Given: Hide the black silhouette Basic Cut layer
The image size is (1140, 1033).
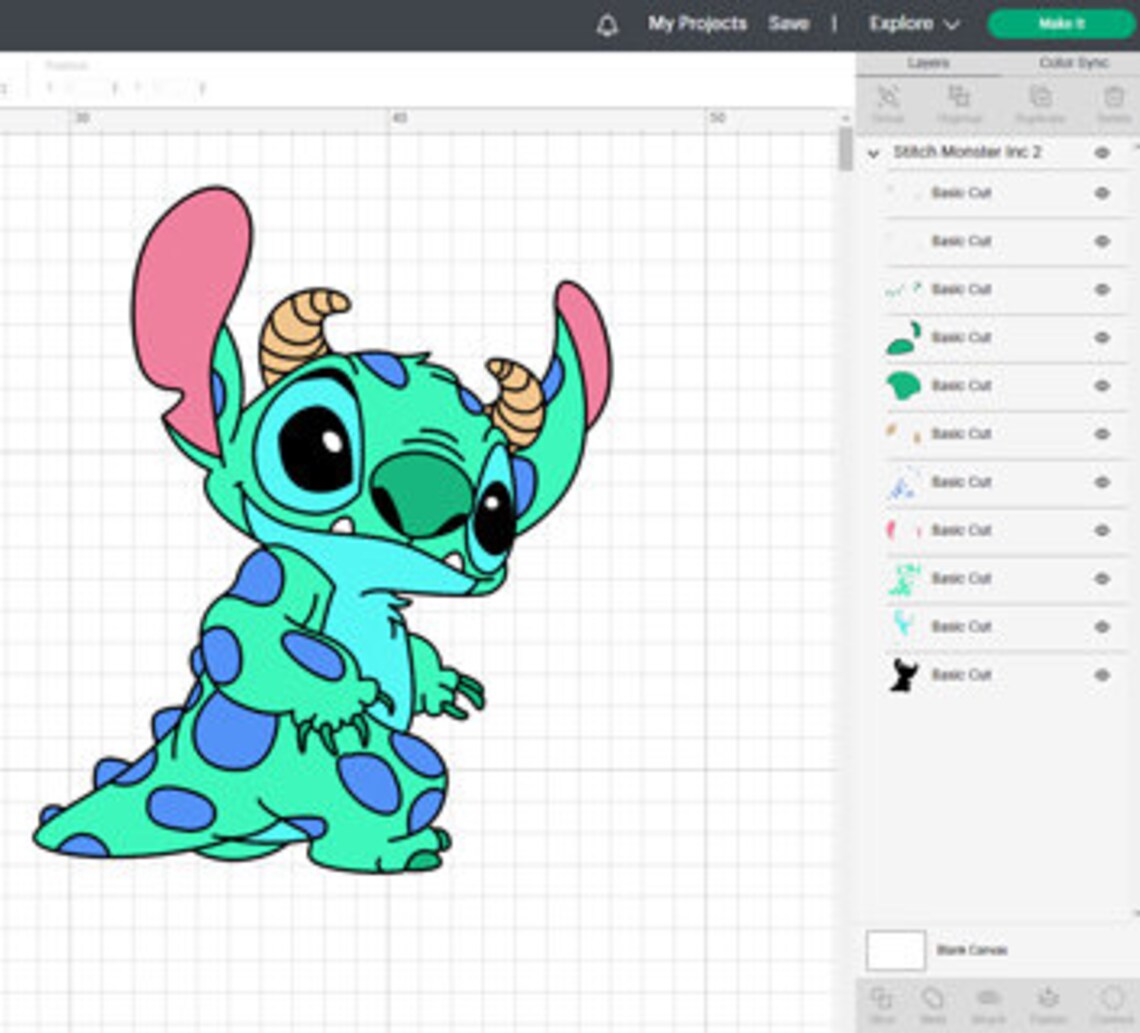Looking at the screenshot, I should tap(1103, 674).
